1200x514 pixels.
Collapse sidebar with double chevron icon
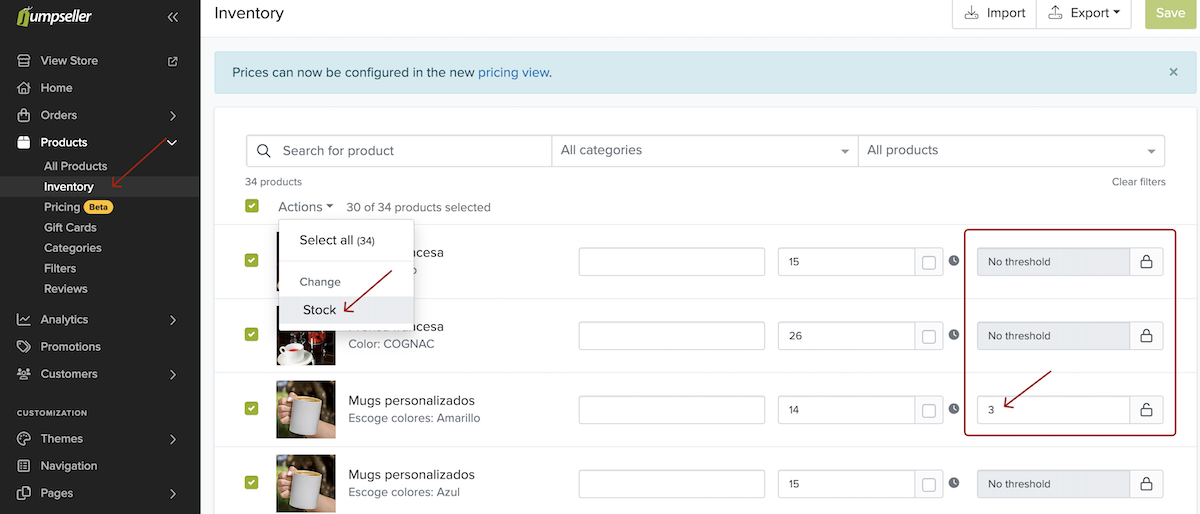tap(172, 16)
